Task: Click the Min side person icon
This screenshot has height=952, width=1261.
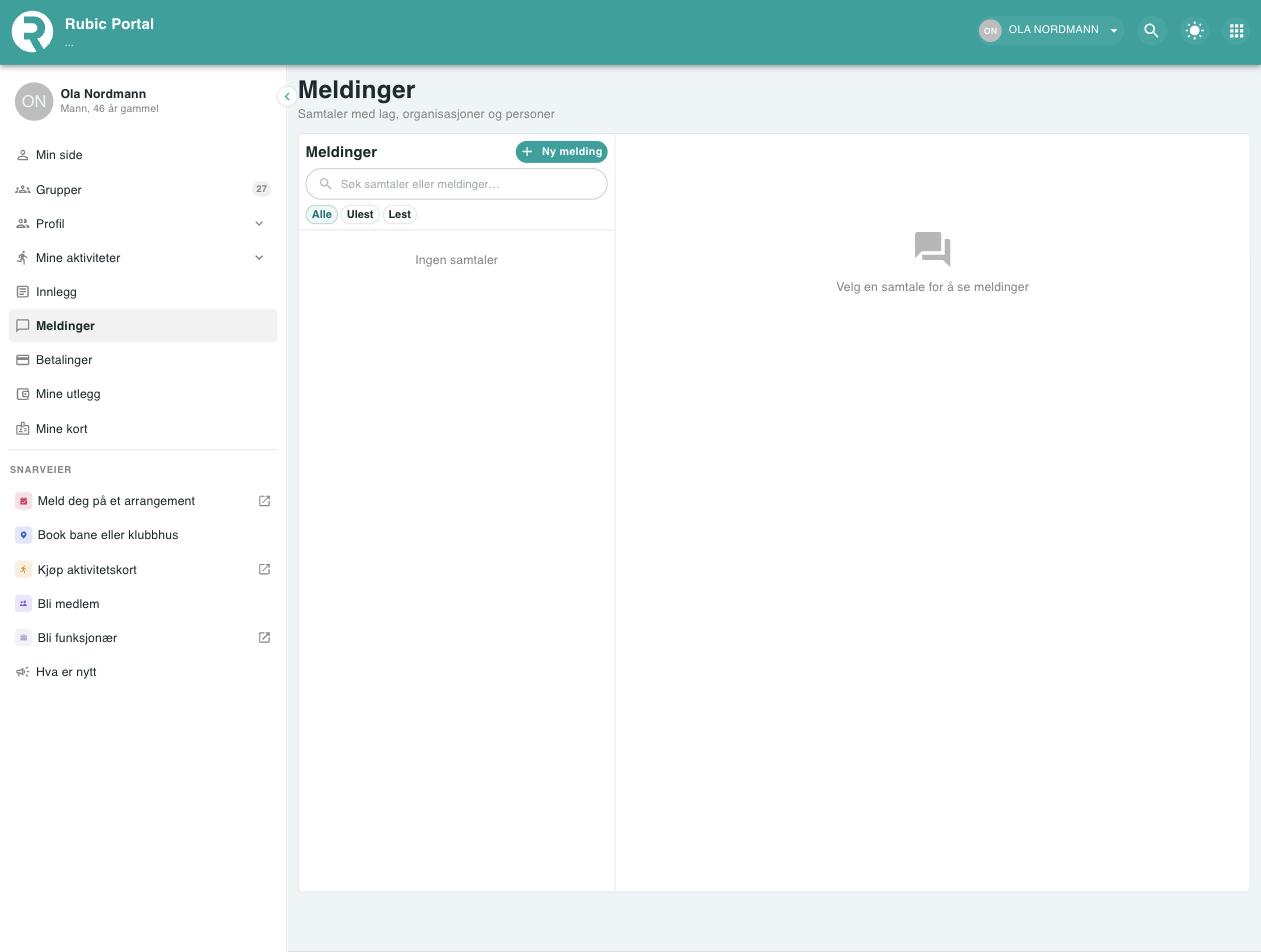Action: 23,155
